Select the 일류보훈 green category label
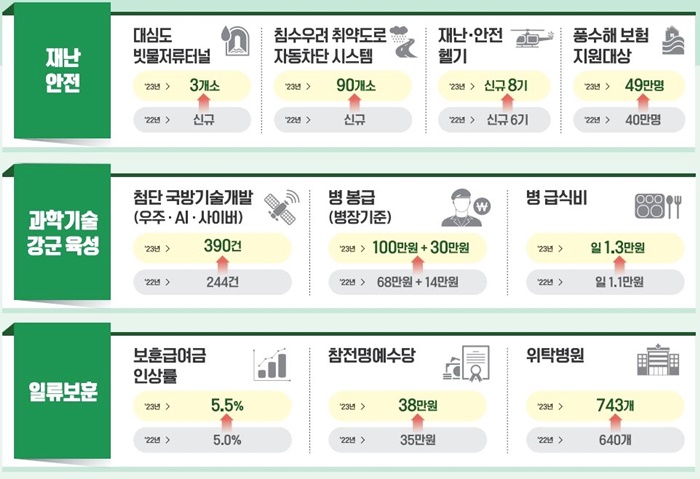The height and width of the screenshot is (479, 700). pyautogui.click(x=62, y=391)
